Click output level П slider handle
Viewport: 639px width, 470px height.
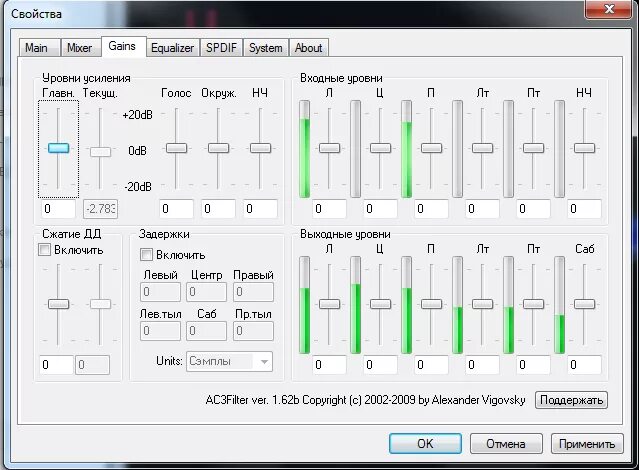[431, 304]
